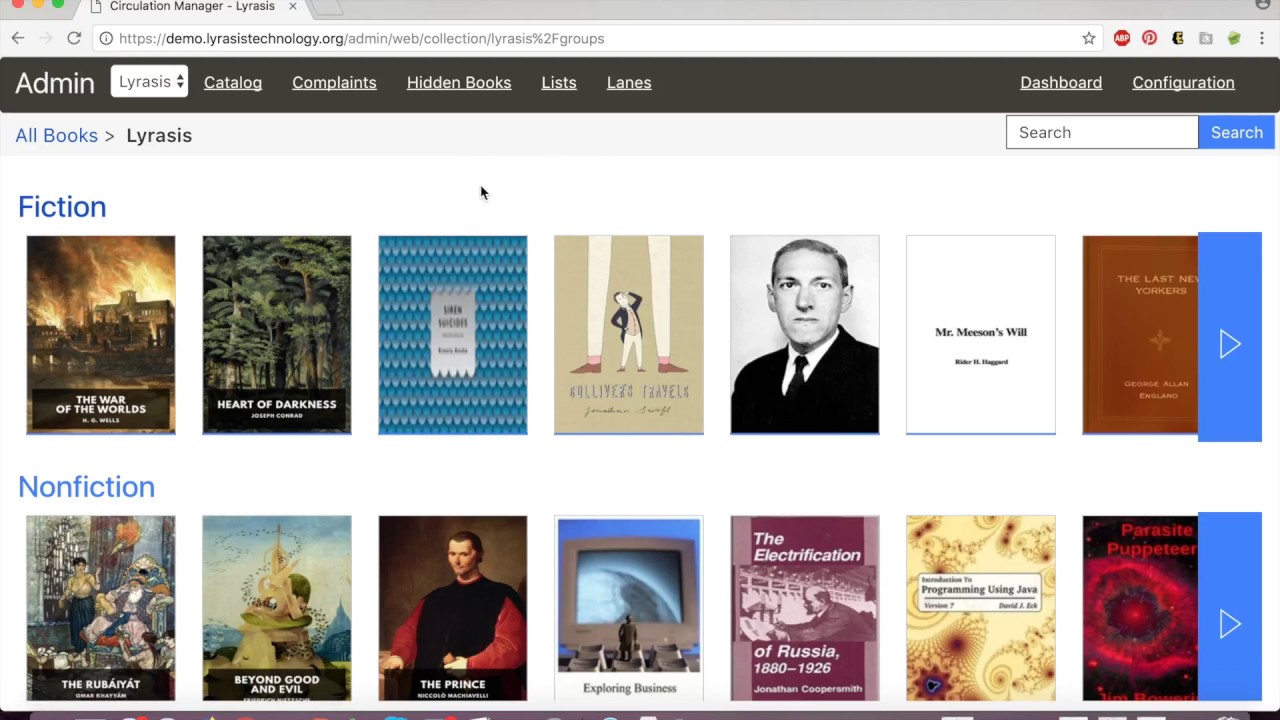Image resolution: width=1280 pixels, height=720 pixels.
Task: Open the Pinterest extension icon
Action: tap(1150, 38)
